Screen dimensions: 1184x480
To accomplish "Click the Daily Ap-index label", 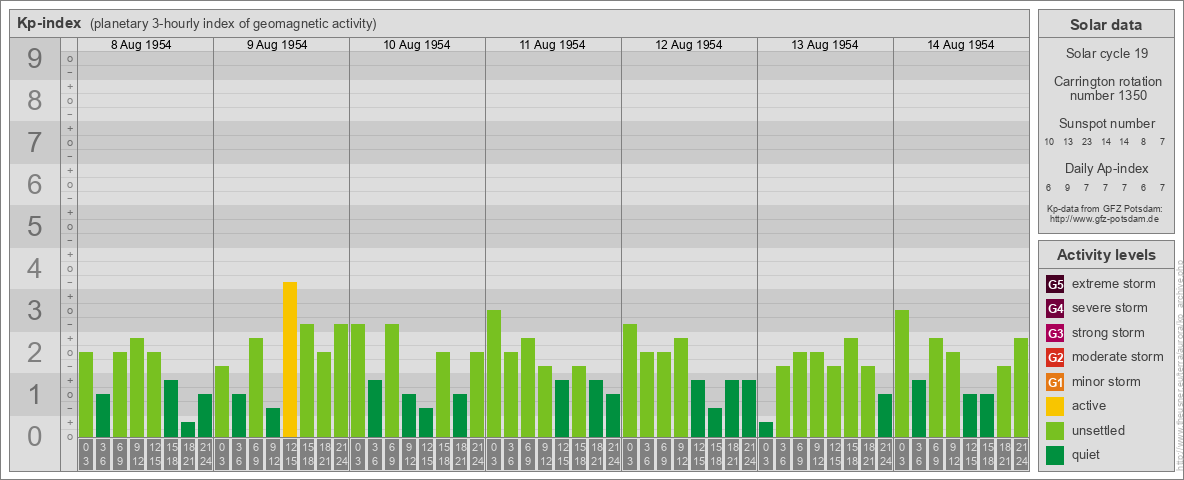I will tap(1105, 168).
